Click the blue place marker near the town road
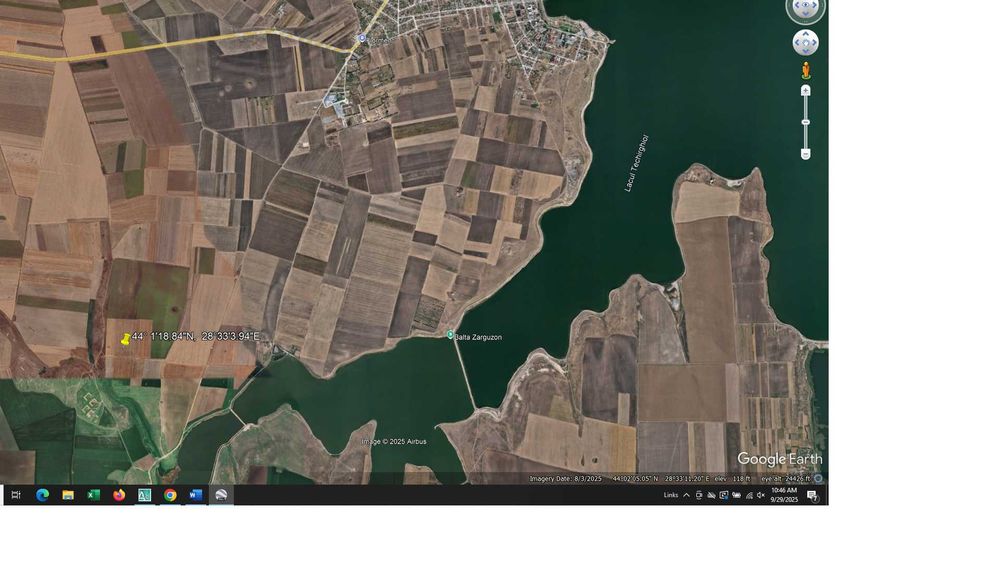 coord(362,38)
